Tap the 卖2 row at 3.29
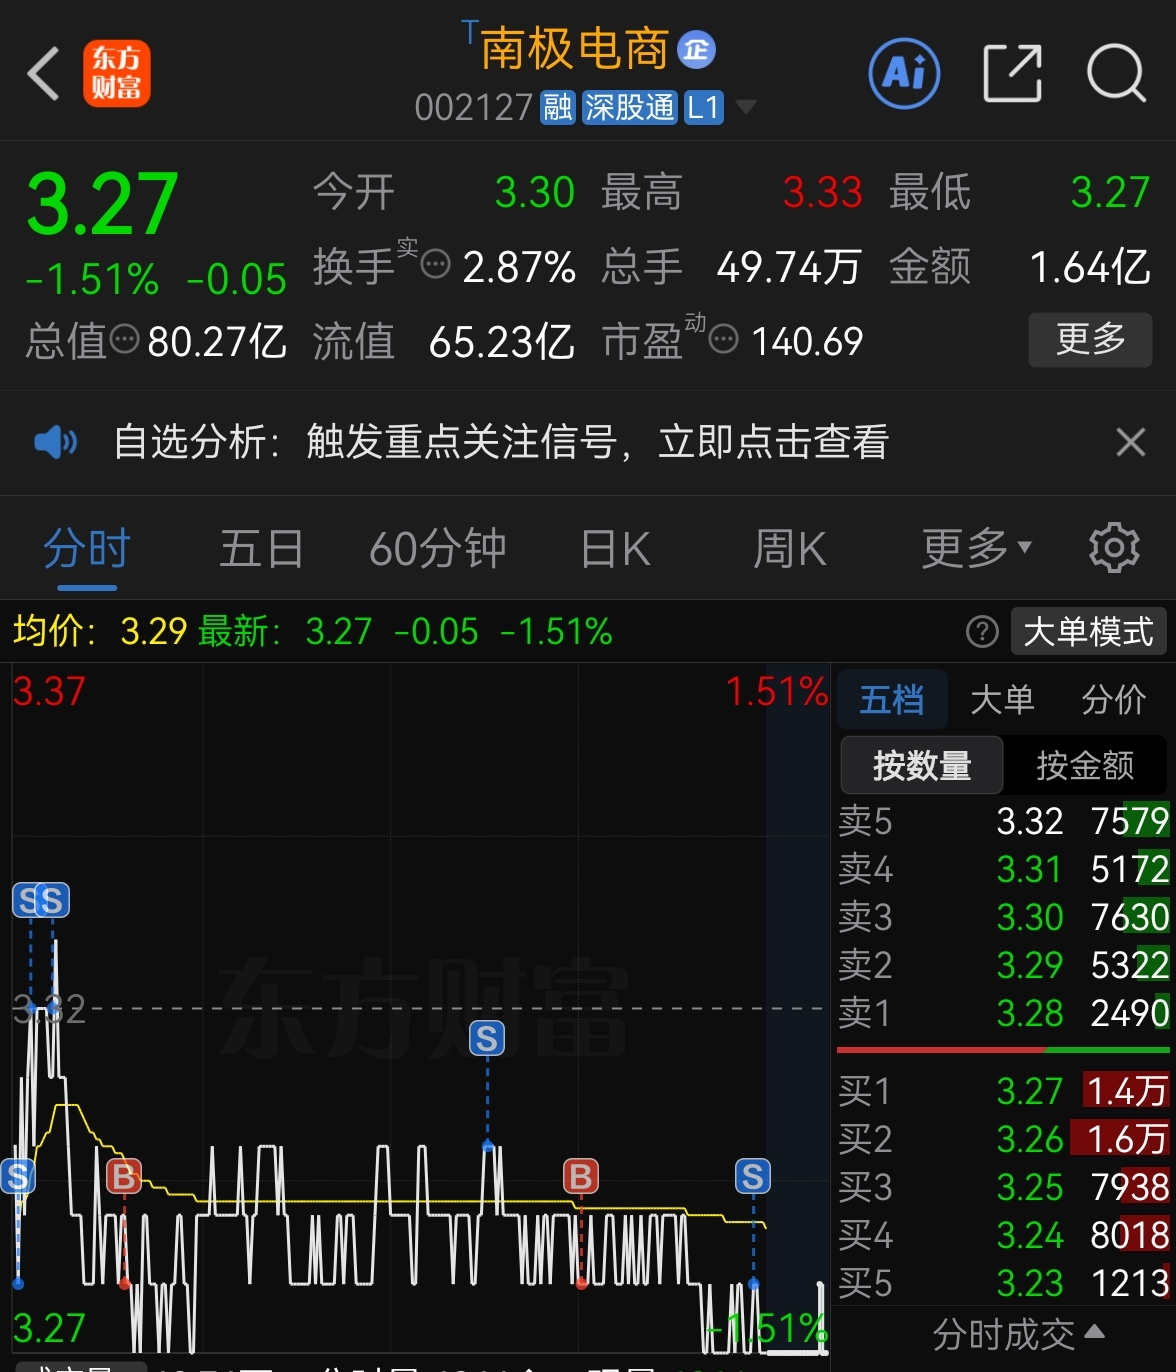 point(1003,965)
